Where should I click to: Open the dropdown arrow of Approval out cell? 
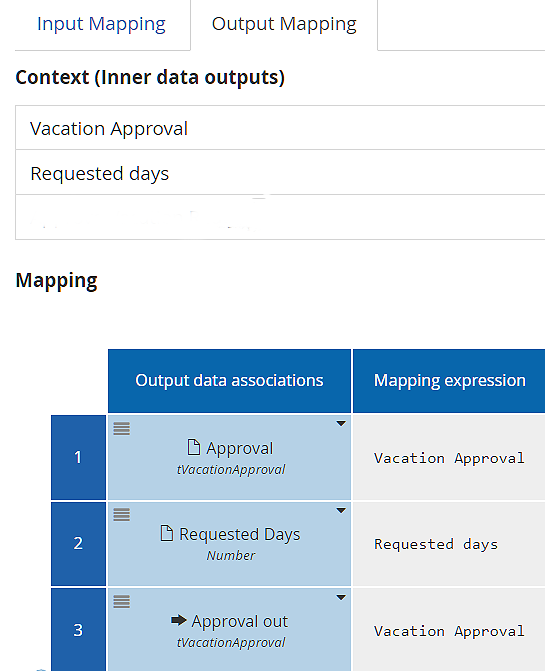click(x=341, y=598)
